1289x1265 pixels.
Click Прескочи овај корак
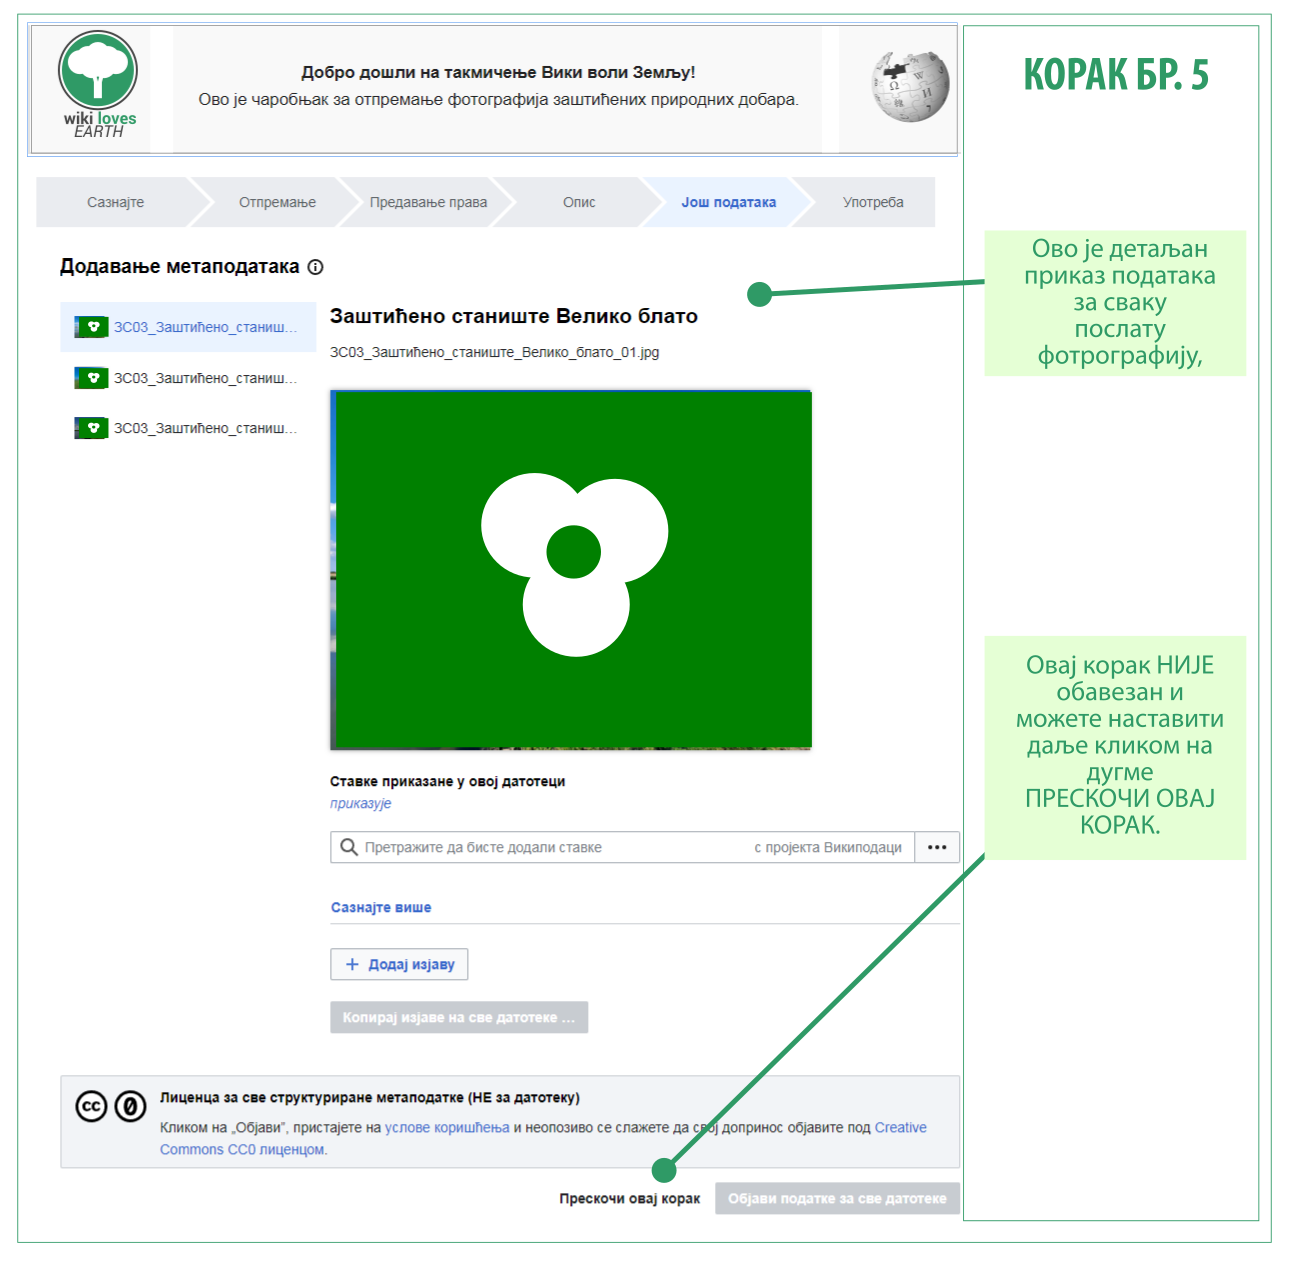click(x=630, y=1198)
